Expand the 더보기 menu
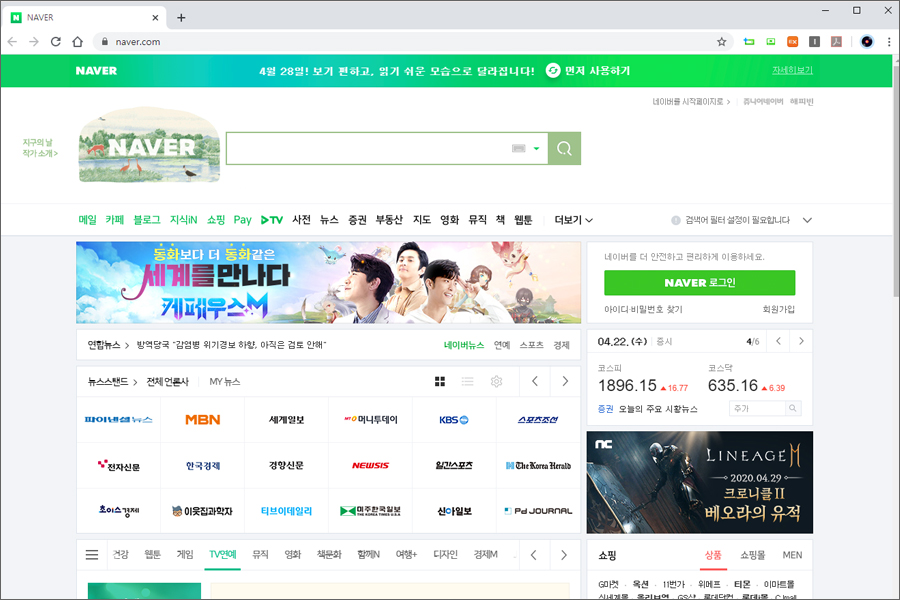 573,220
